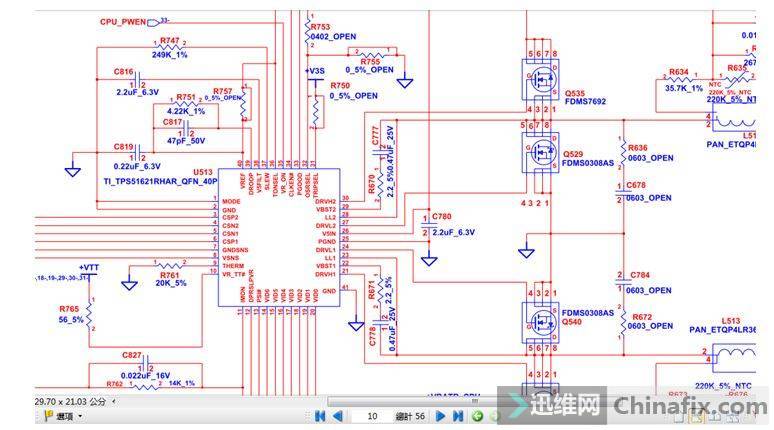Click the C784 capacitor label

pyautogui.click(x=640, y=275)
